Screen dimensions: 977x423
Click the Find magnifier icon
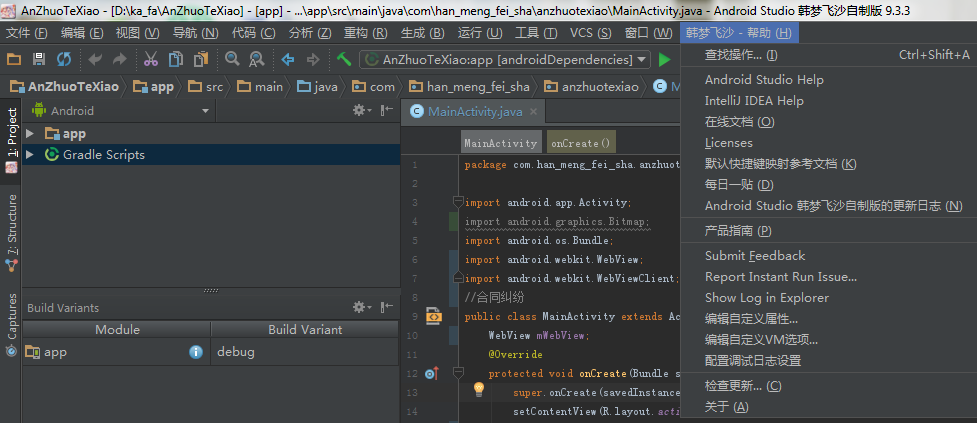(x=232, y=59)
